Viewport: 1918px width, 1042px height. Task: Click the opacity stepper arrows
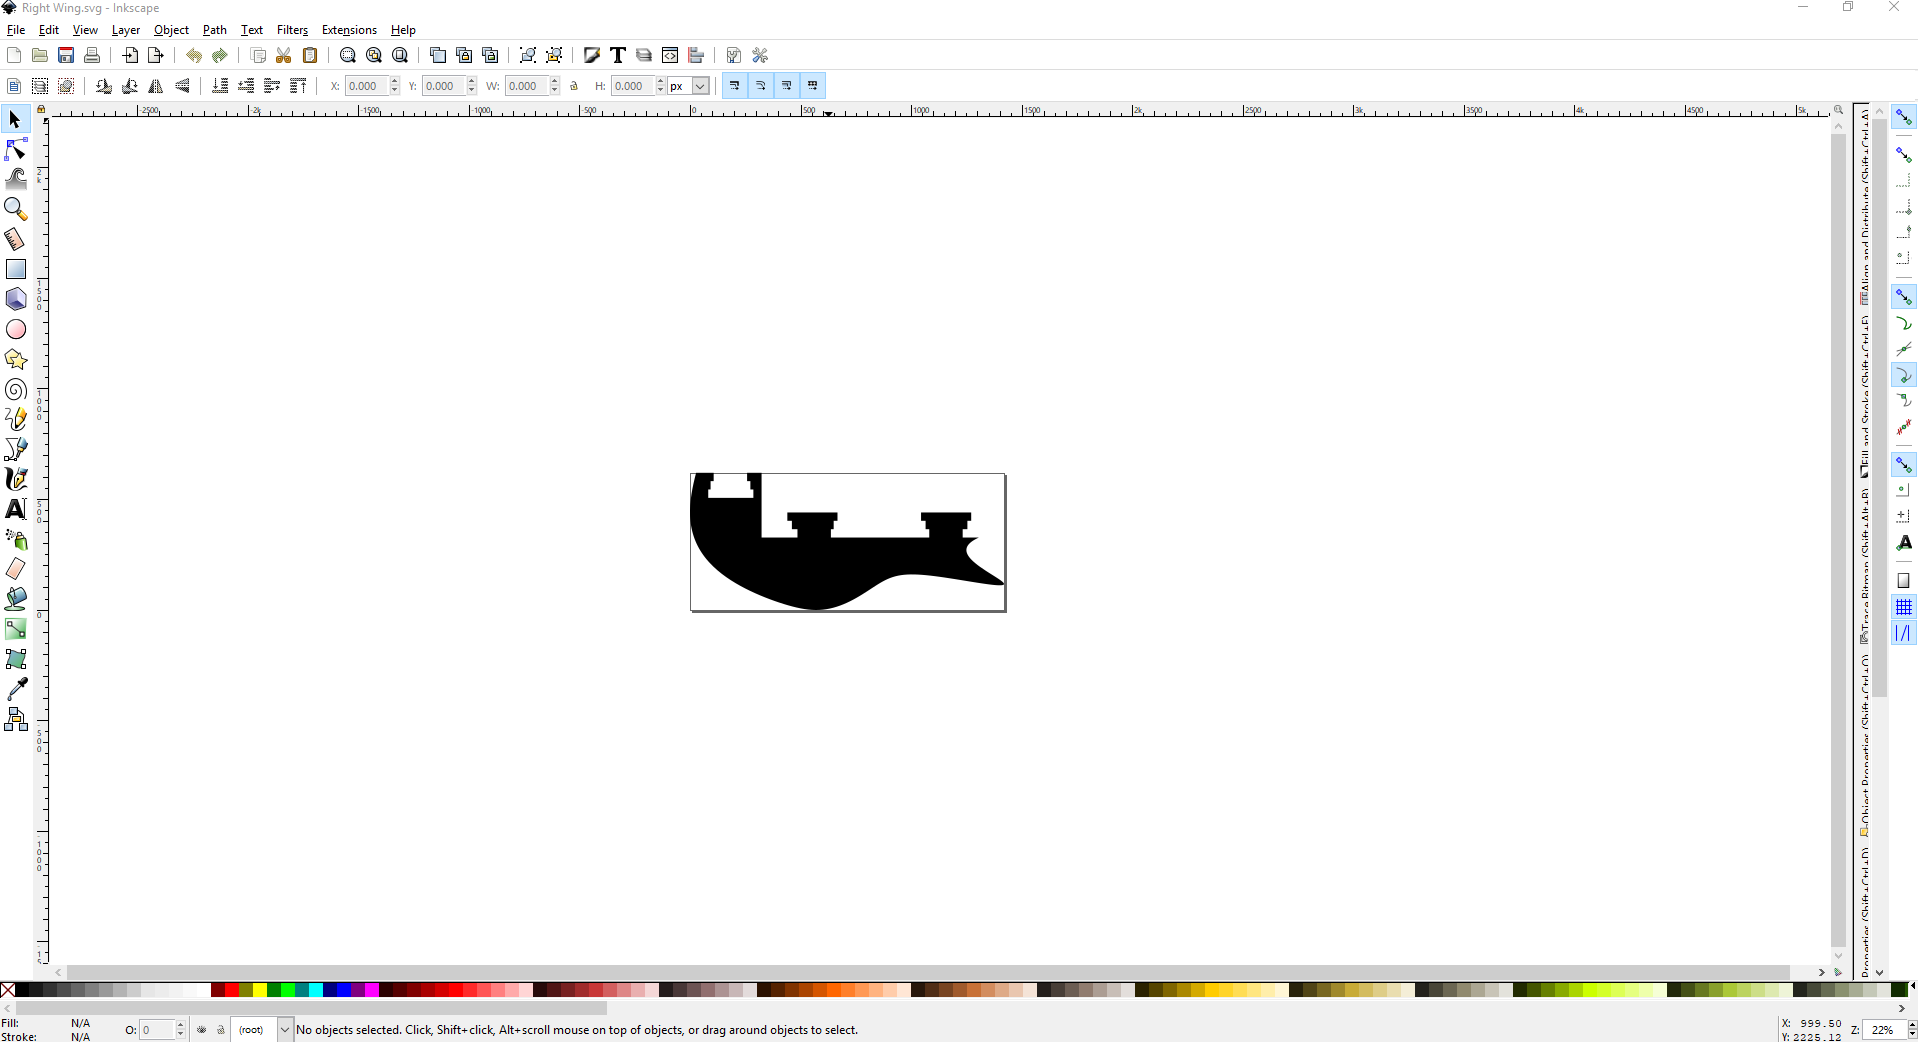[x=181, y=1029]
